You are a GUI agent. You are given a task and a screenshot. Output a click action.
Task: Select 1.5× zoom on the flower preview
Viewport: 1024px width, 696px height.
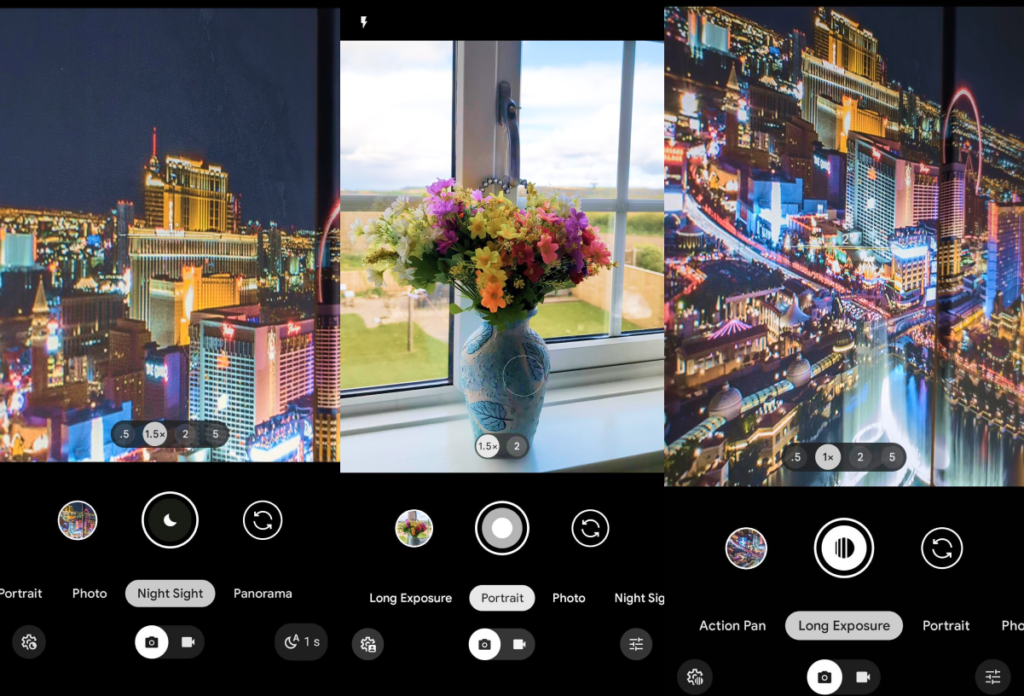[x=488, y=447]
